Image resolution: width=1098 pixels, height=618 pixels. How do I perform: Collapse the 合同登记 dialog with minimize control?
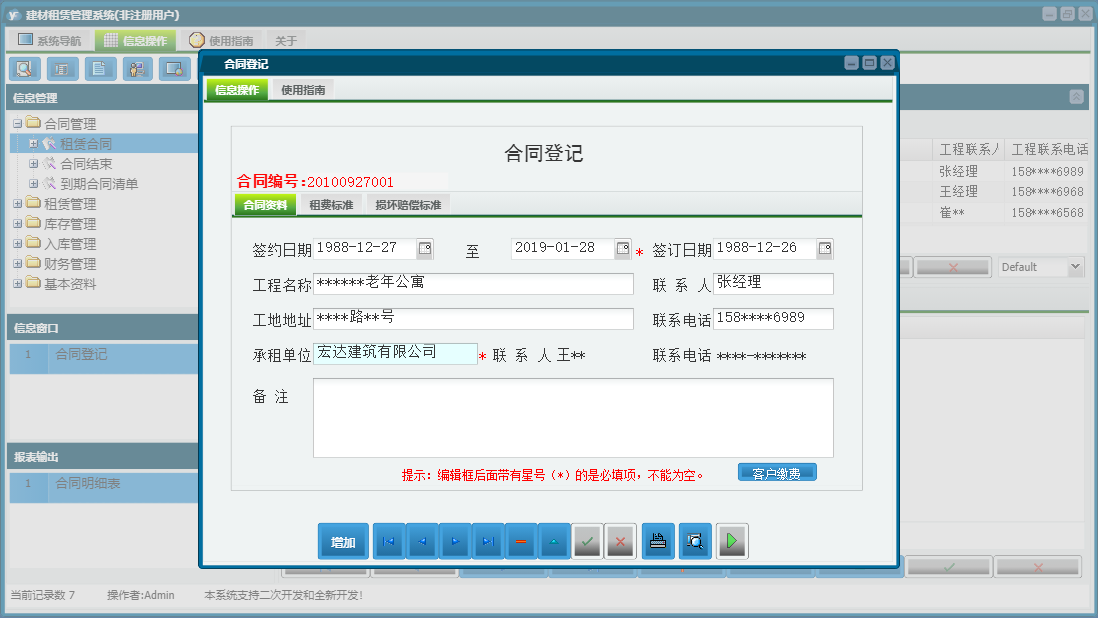(x=853, y=62)
